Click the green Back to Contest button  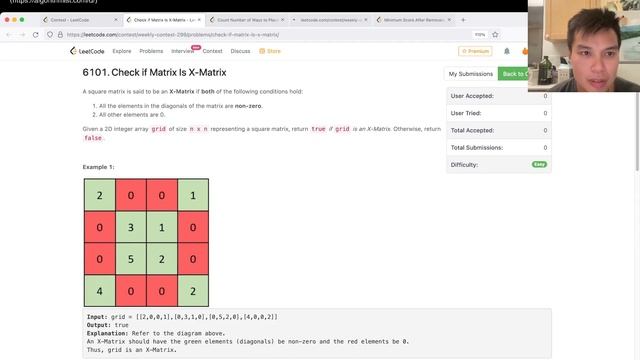(x=513, y=74)
